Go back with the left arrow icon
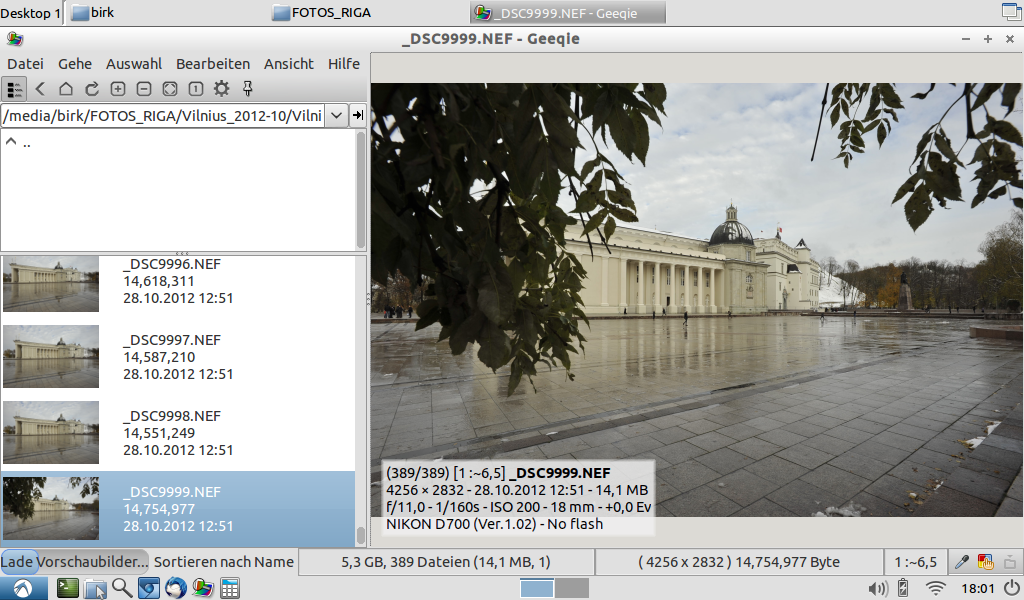Image resolution: width=1024 pixels, height=600 pixels. pos(40,89)
